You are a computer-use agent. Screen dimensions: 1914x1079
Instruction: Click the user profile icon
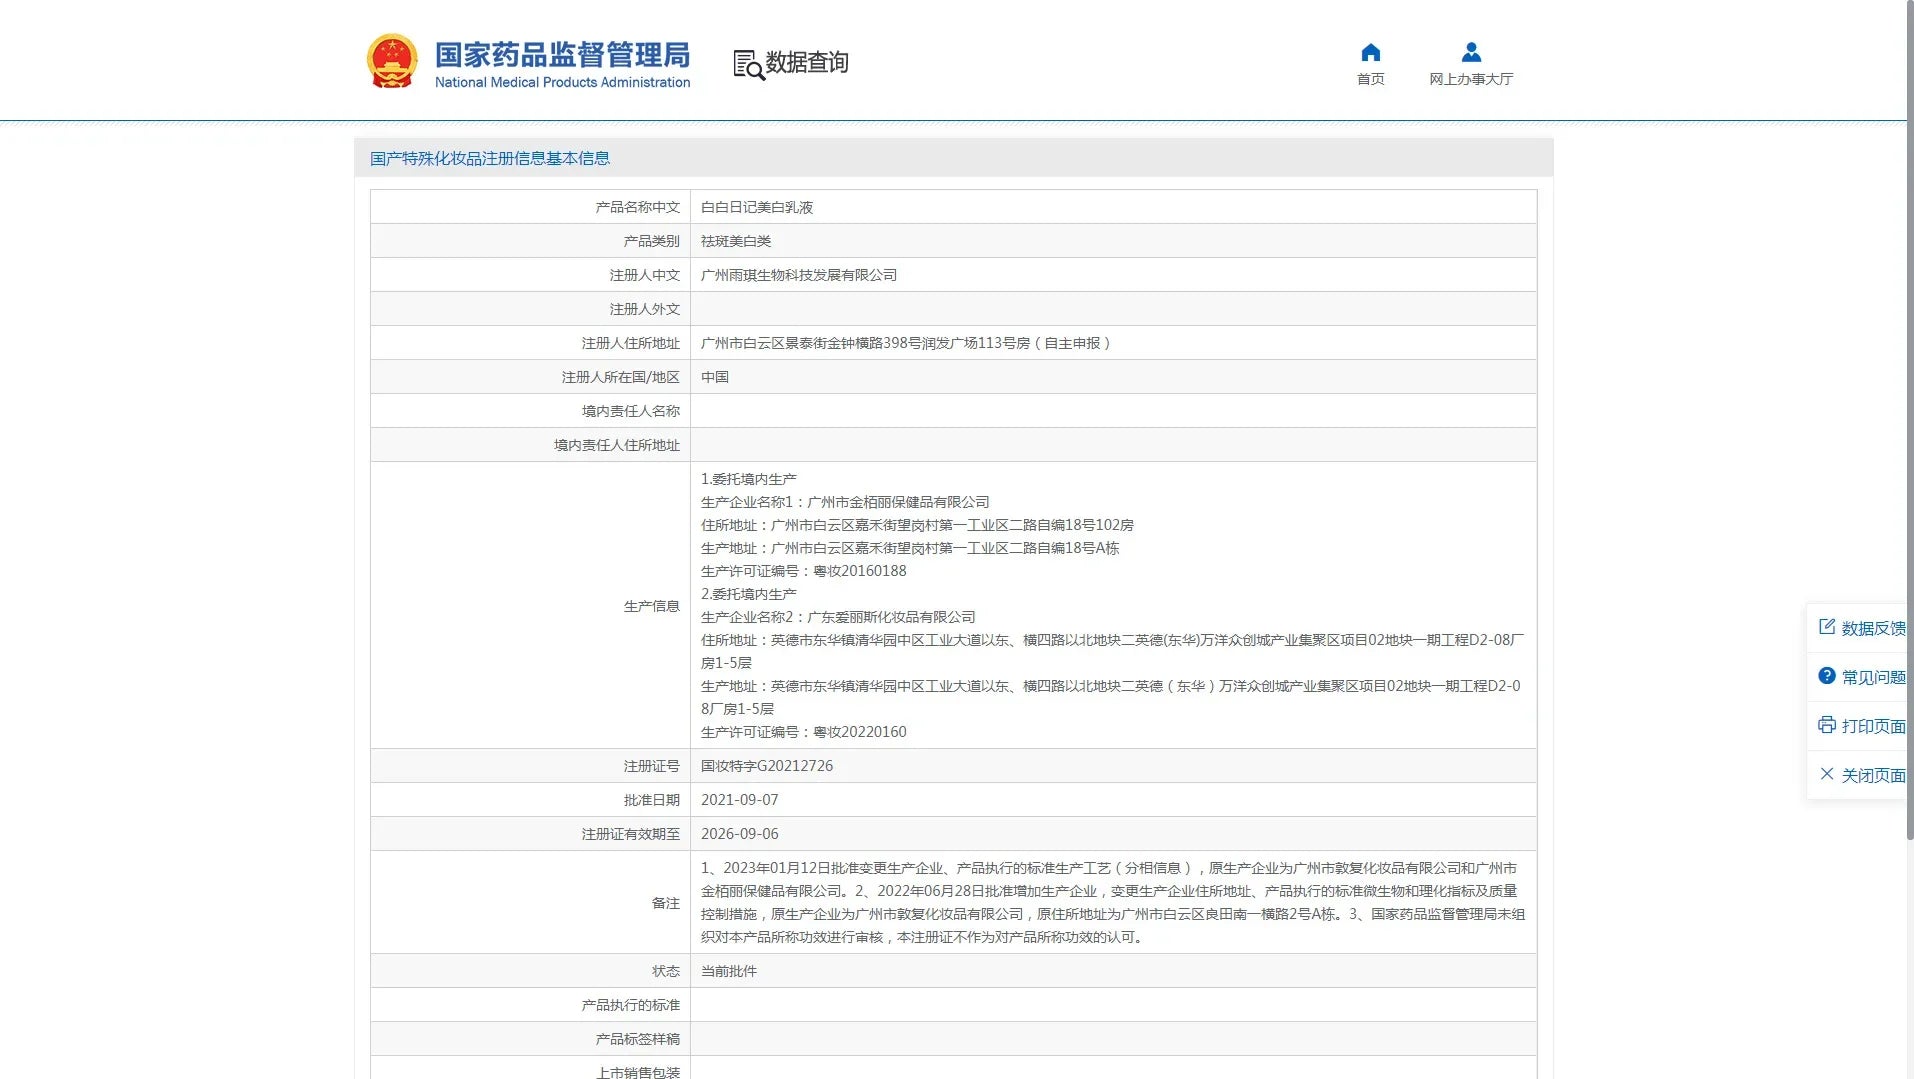pos(1470,52)
